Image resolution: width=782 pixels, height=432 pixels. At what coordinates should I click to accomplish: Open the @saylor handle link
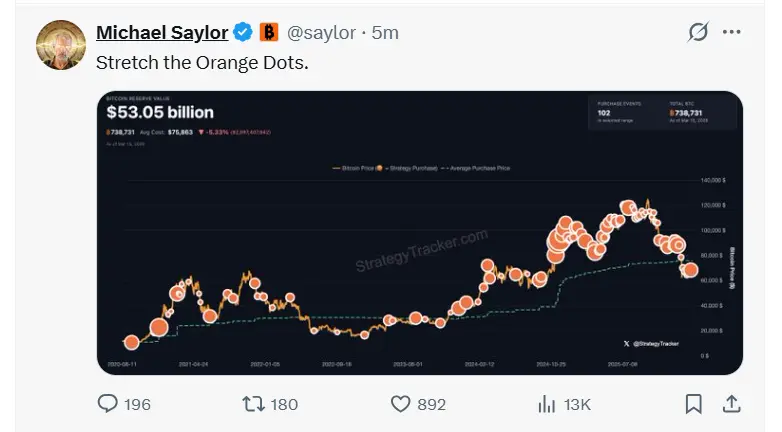click(x=321, y=33)
